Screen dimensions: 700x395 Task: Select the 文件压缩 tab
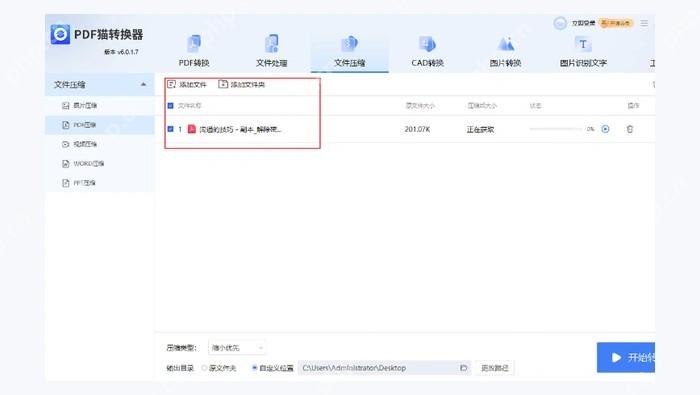pyautogui.click(x=350, y=51)
